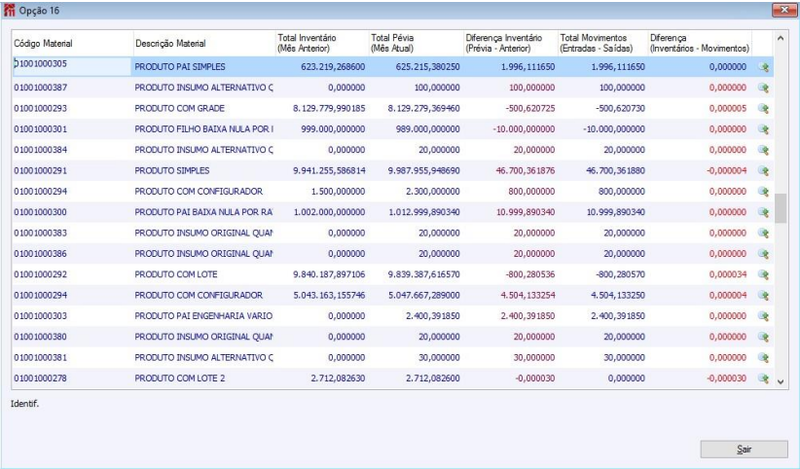The height and width of the screenshot is (469, 800).
Task: Click value 1.012.999,890340 in Total Pévia
Action: point(424,212)
